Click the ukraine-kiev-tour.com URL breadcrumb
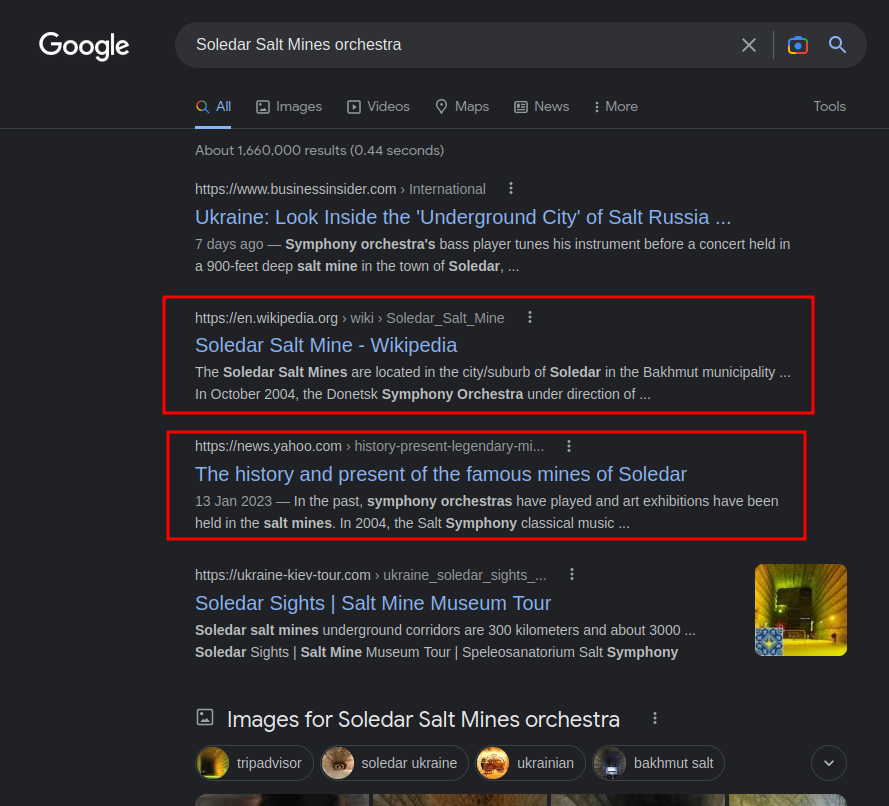The height and width of the screenshot is (806, 889). coord(371,575)
